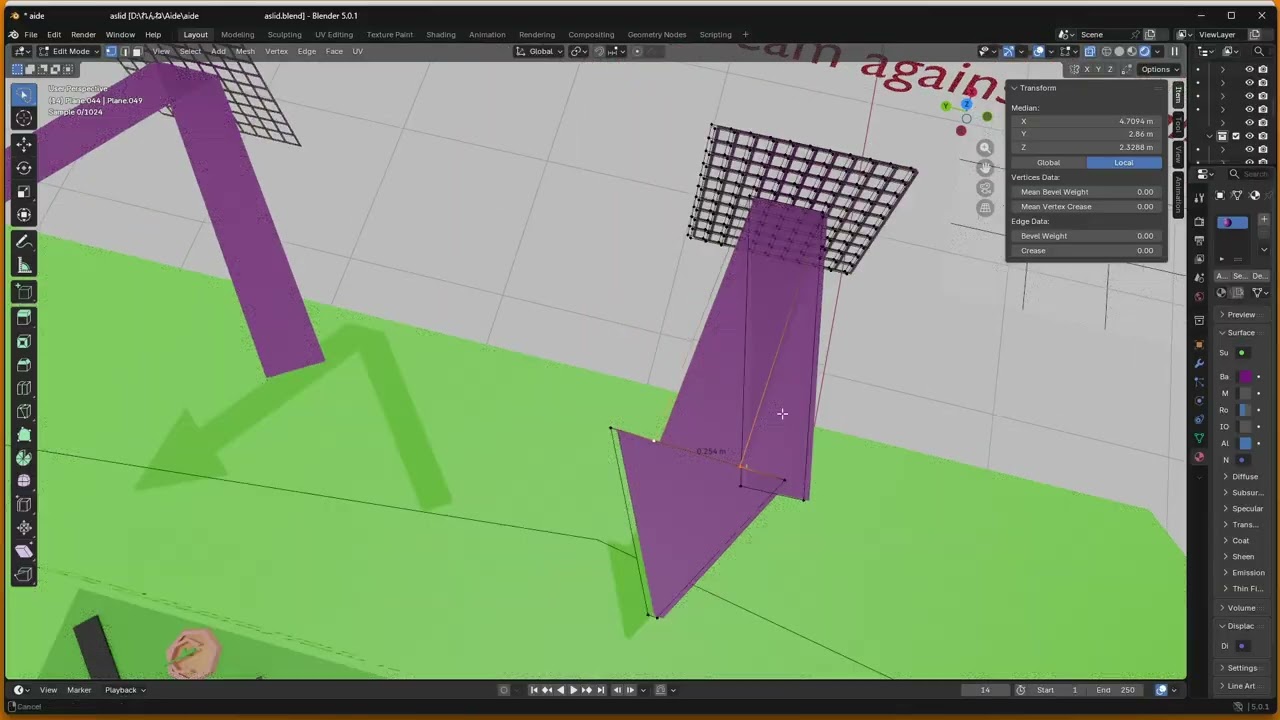Enable rendered viewport shading mode
The height and width of the screenshot is (720, 1280).
click(x=1145, y=51)
